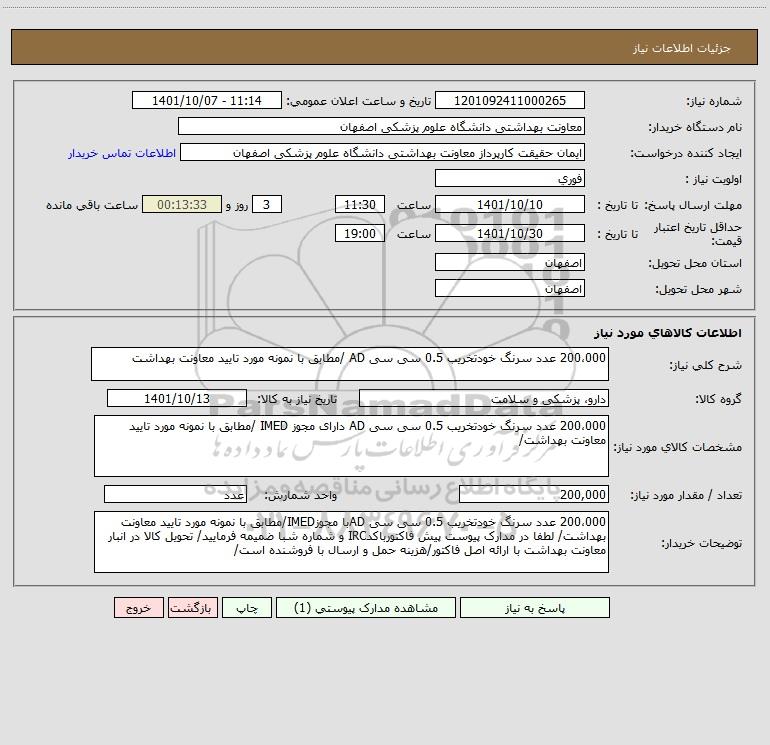Click the ساعت باقی مانده label
770x745 pixels.
[92, 205]
